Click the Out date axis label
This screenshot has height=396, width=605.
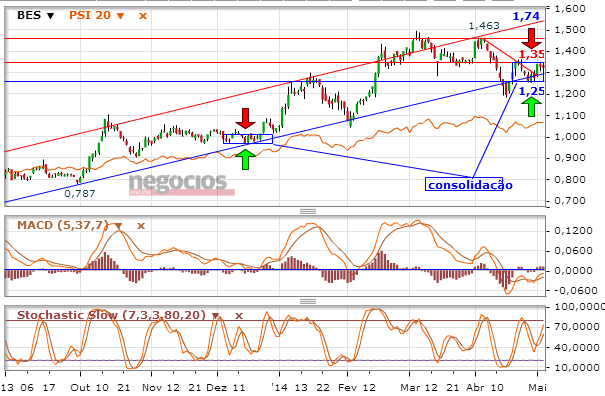pyautogui.click(x=80, y=388)
